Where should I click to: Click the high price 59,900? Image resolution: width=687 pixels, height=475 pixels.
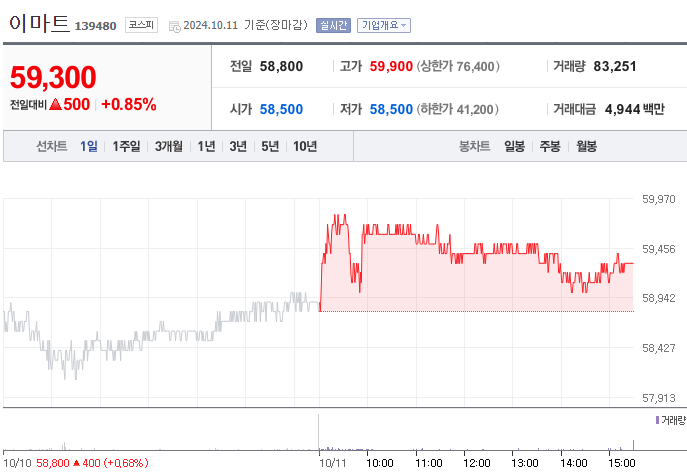(391, 66)
